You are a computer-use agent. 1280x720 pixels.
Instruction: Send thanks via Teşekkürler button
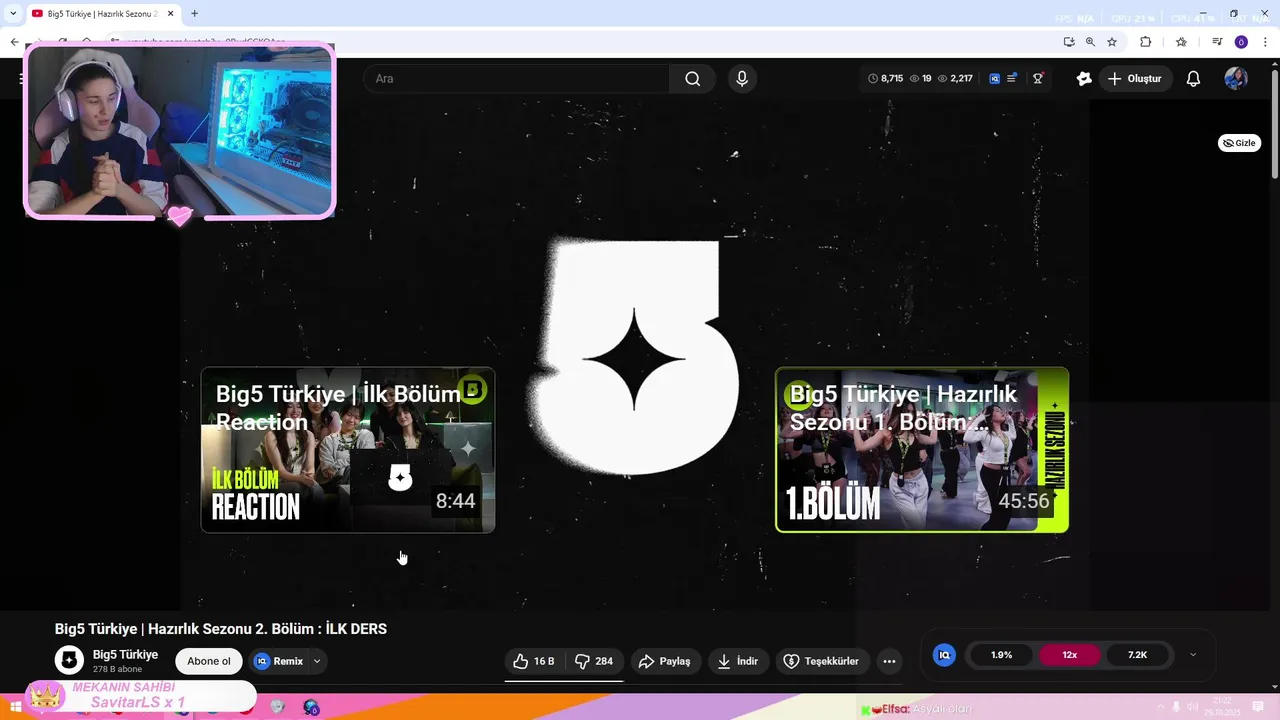pyautogui.click(x=821, y=661)
